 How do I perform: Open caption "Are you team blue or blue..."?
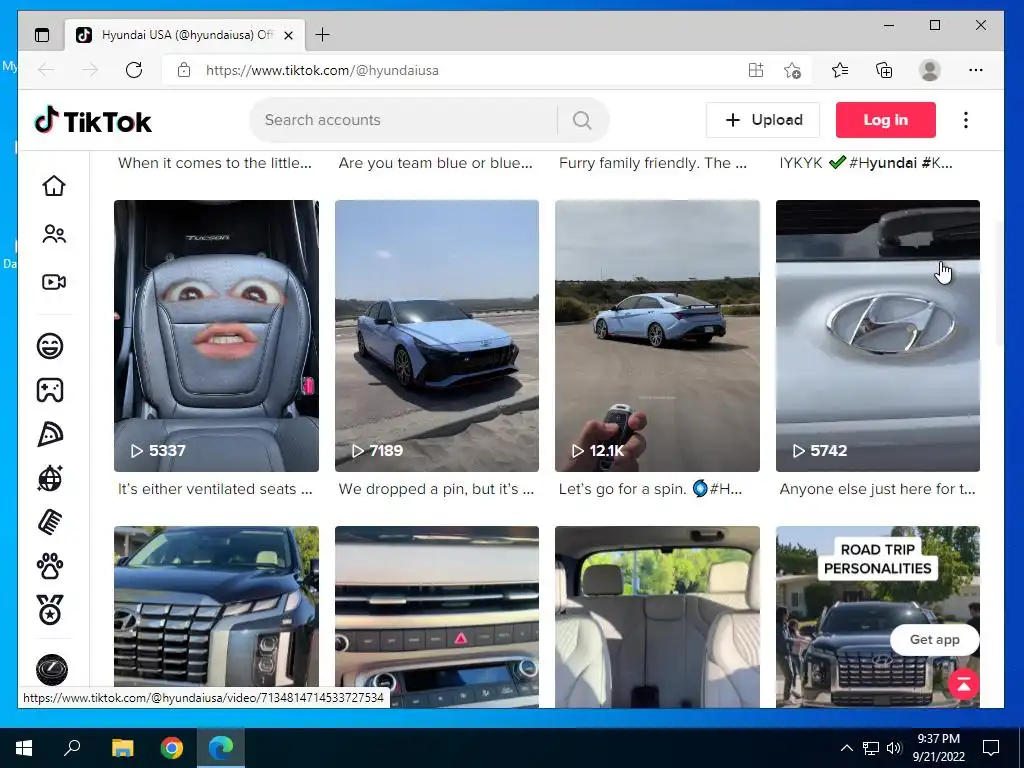[x=436, y=163]
